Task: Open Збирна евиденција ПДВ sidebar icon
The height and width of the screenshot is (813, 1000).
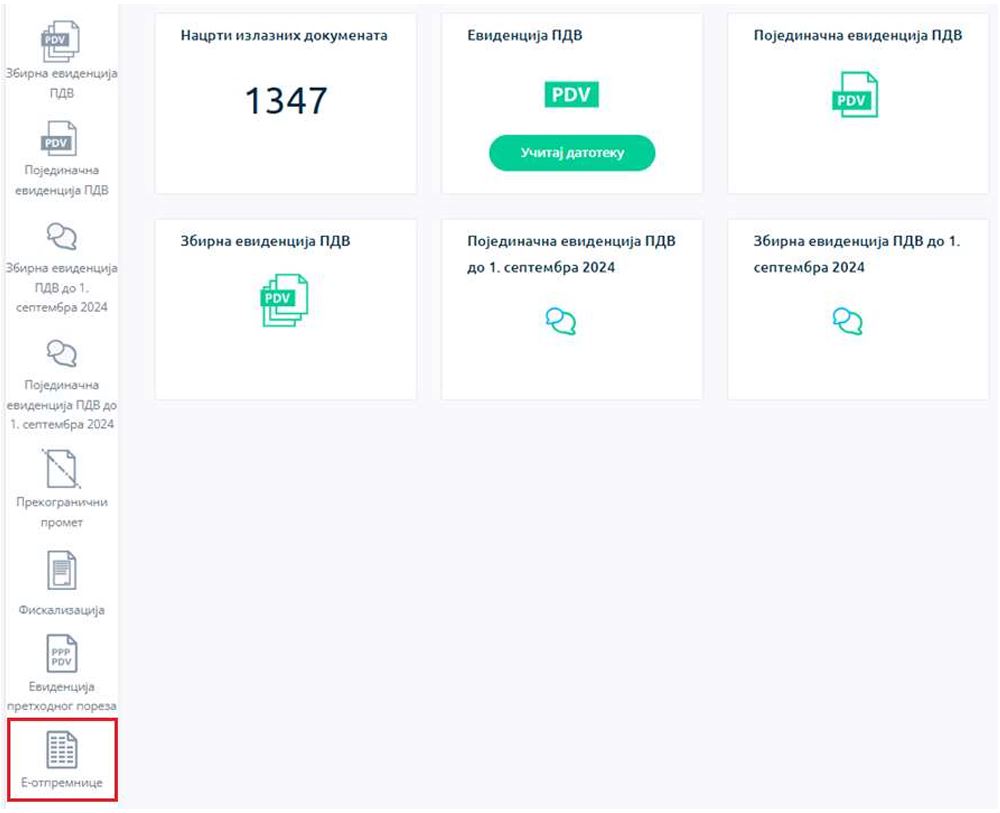Action: (x=61, y=41)
